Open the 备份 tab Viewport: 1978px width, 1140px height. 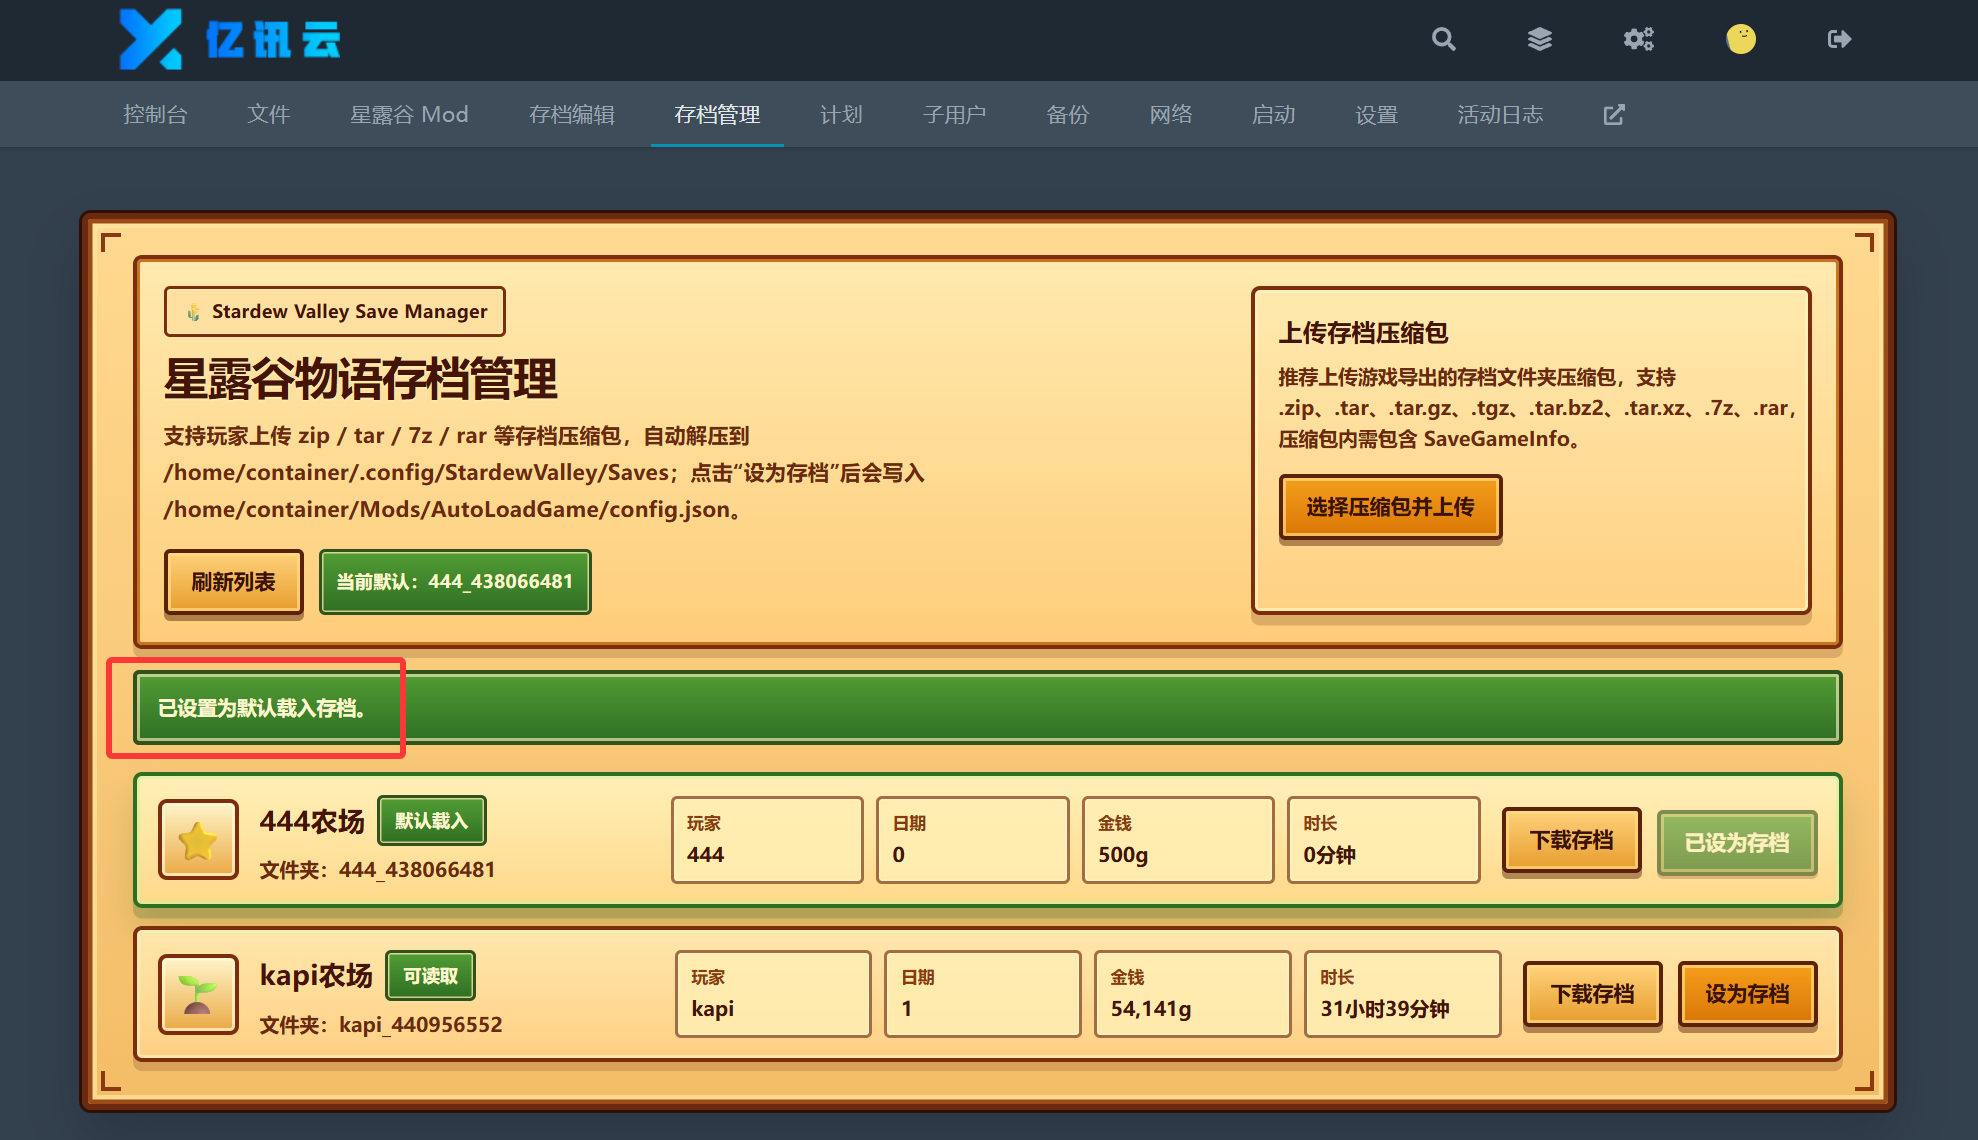(x=1067, y=115)
